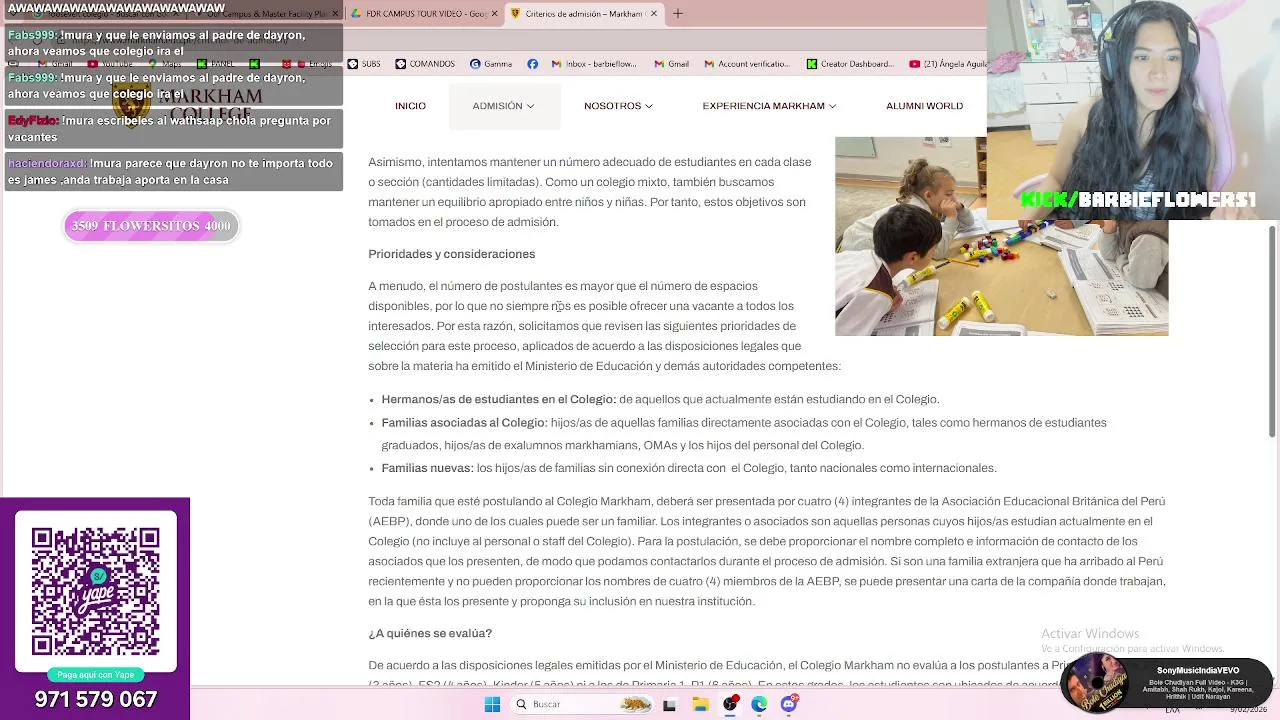Screen dimensions: 1280x720
Task: Open the SUBS bookmark
Action: [364, 64]
